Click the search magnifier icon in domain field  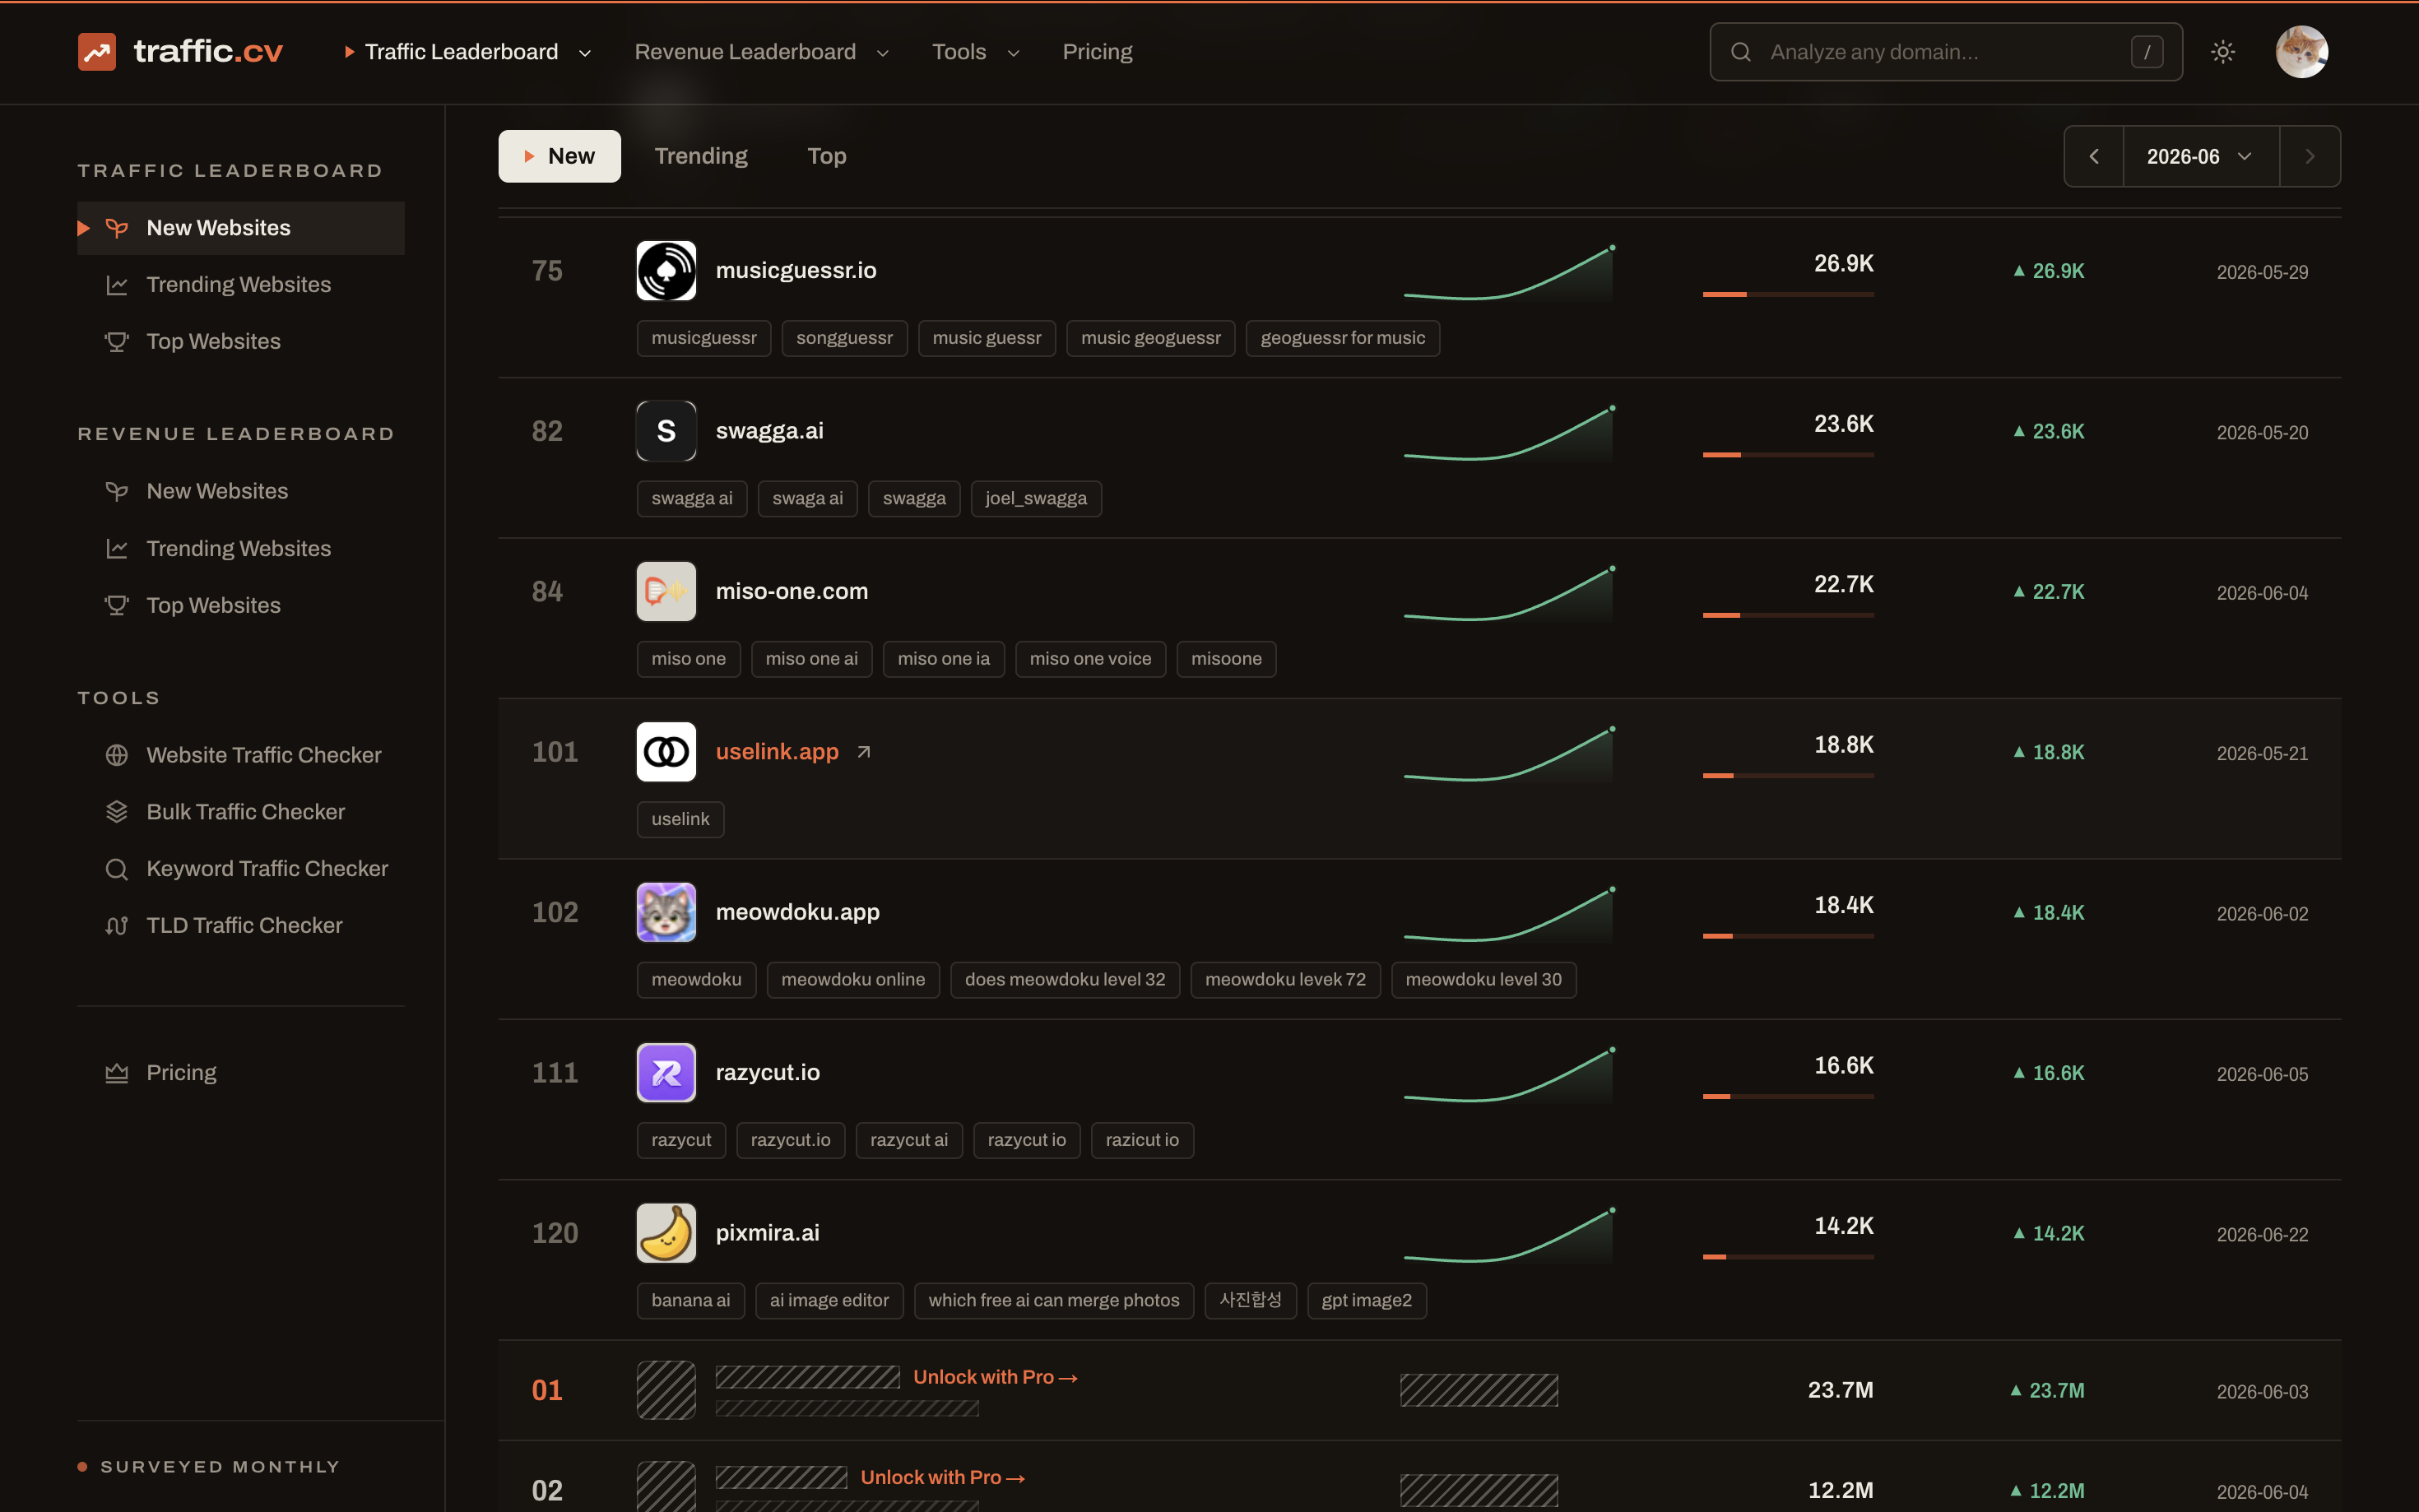(1740, 52)
